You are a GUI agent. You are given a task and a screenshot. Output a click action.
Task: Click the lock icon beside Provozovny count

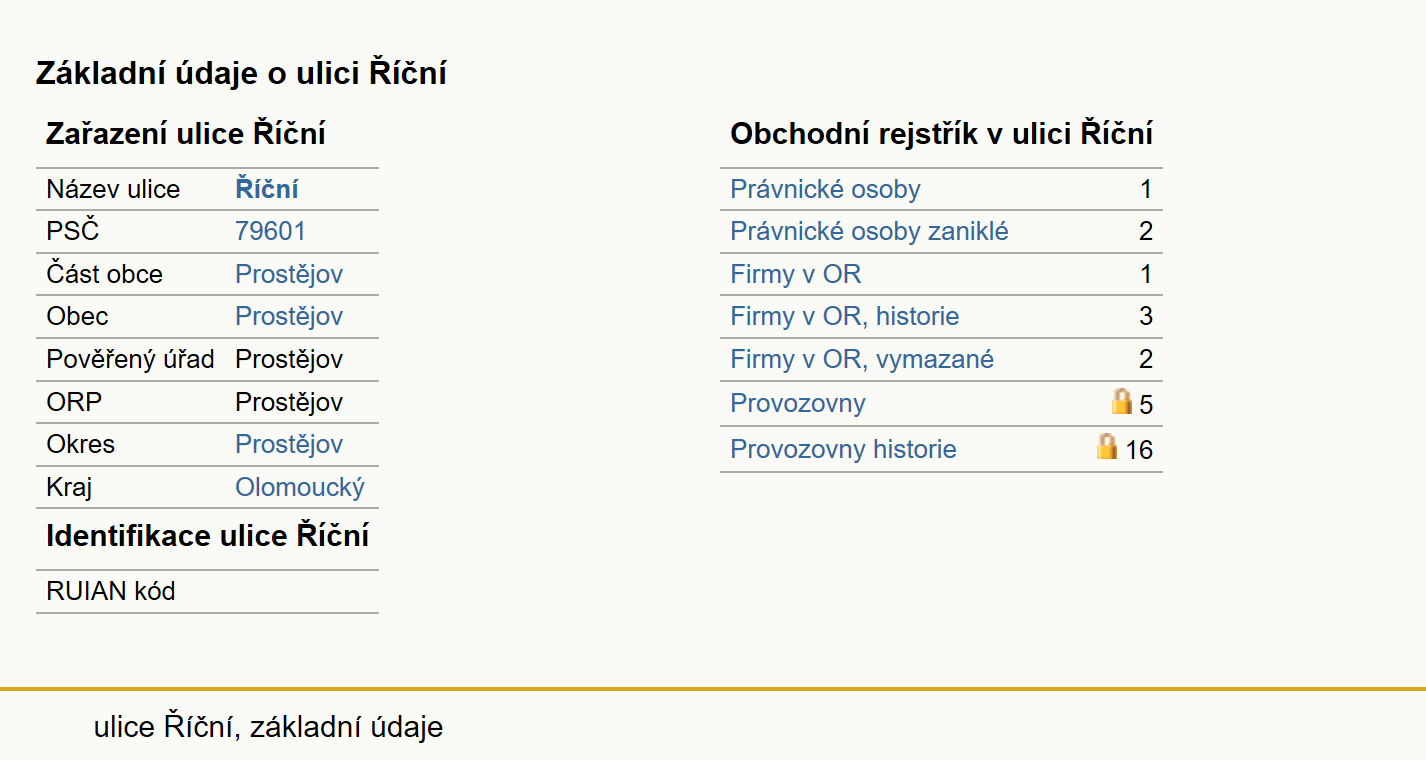(x=1122, y=402)
